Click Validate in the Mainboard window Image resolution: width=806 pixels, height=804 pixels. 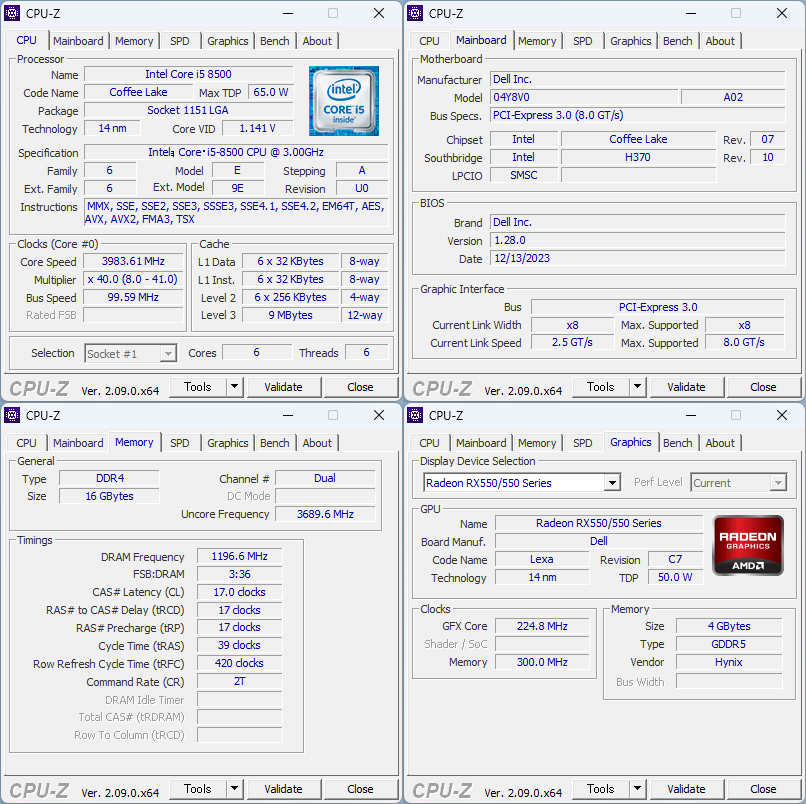pyautogui.click(x=686, y=387)
